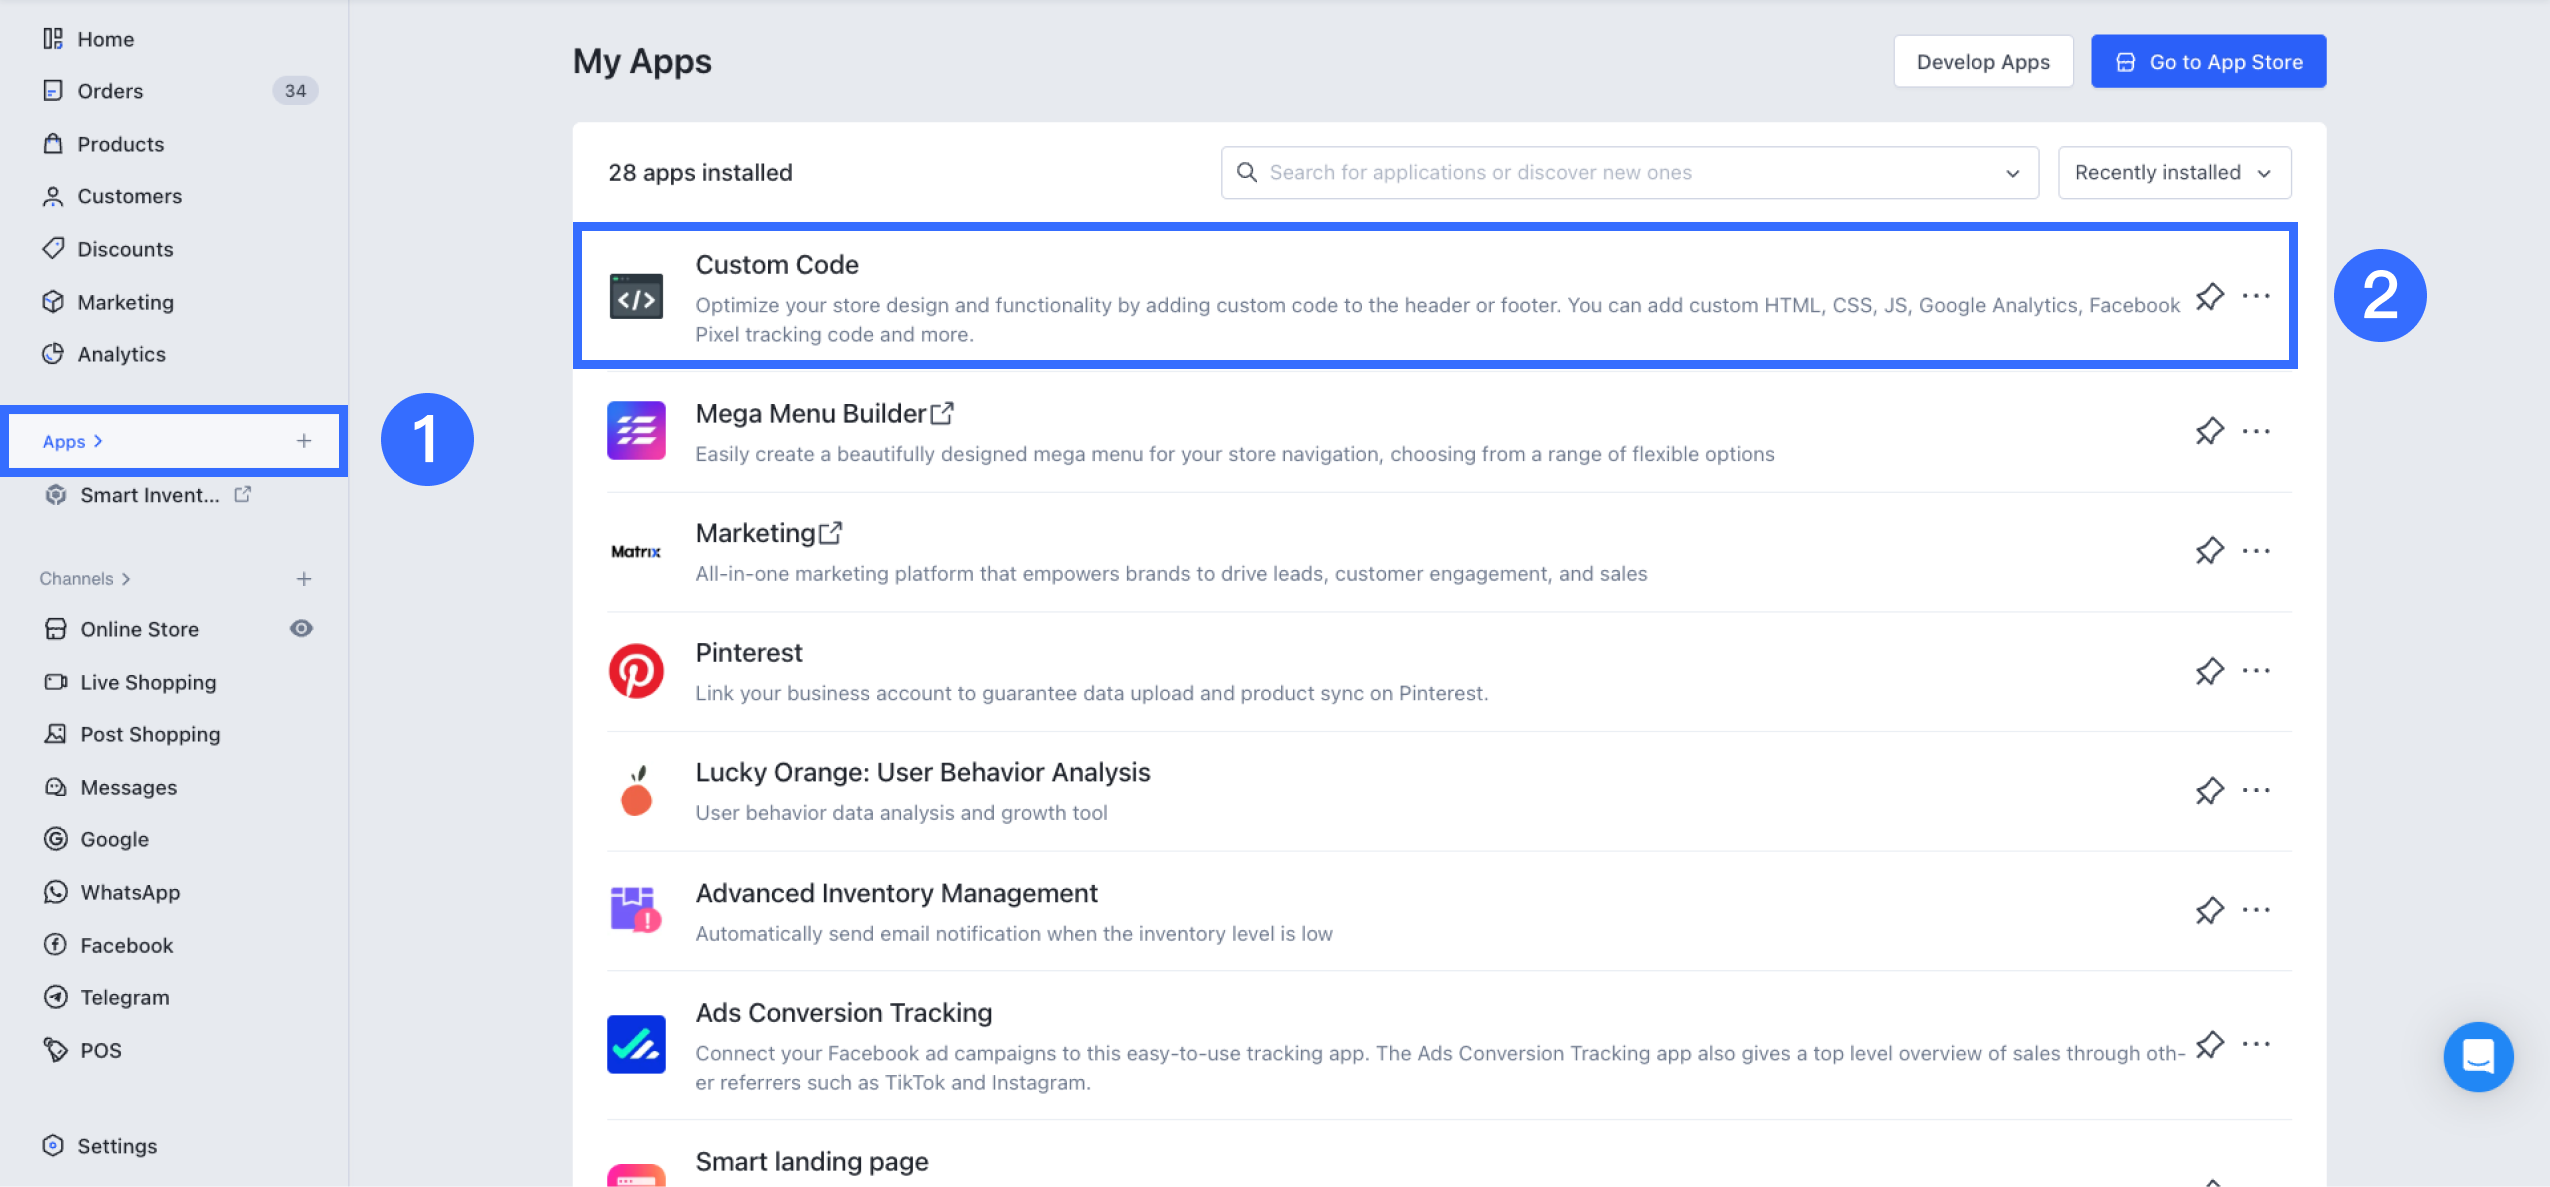Click the Pinterest app logo icon
Viewport: 2550px width, 1187px height.
coord(636,671)
